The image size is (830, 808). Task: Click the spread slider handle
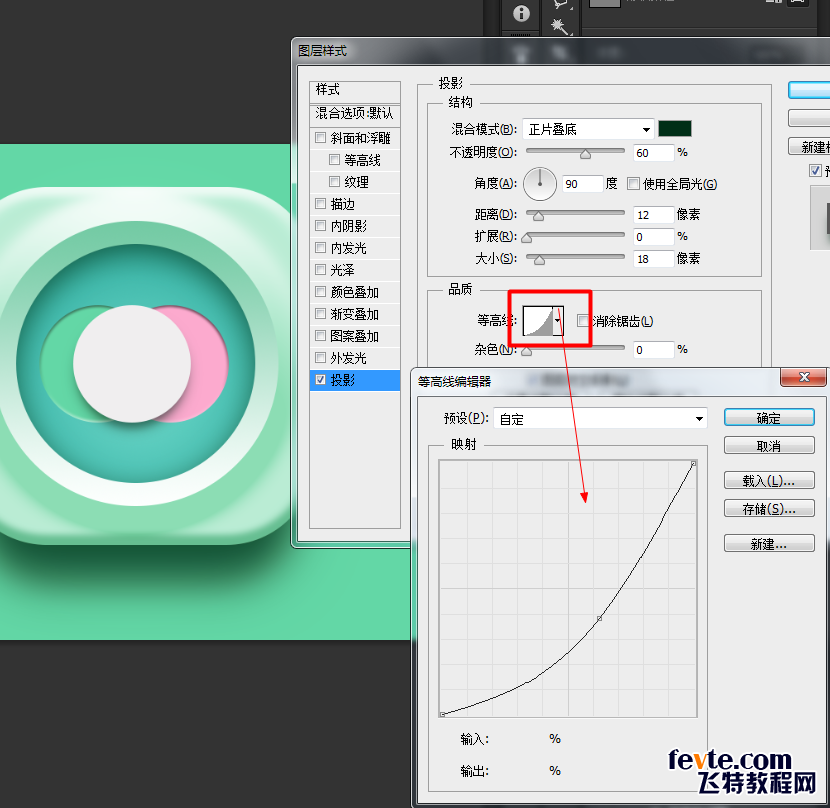(x=526, y=238)
